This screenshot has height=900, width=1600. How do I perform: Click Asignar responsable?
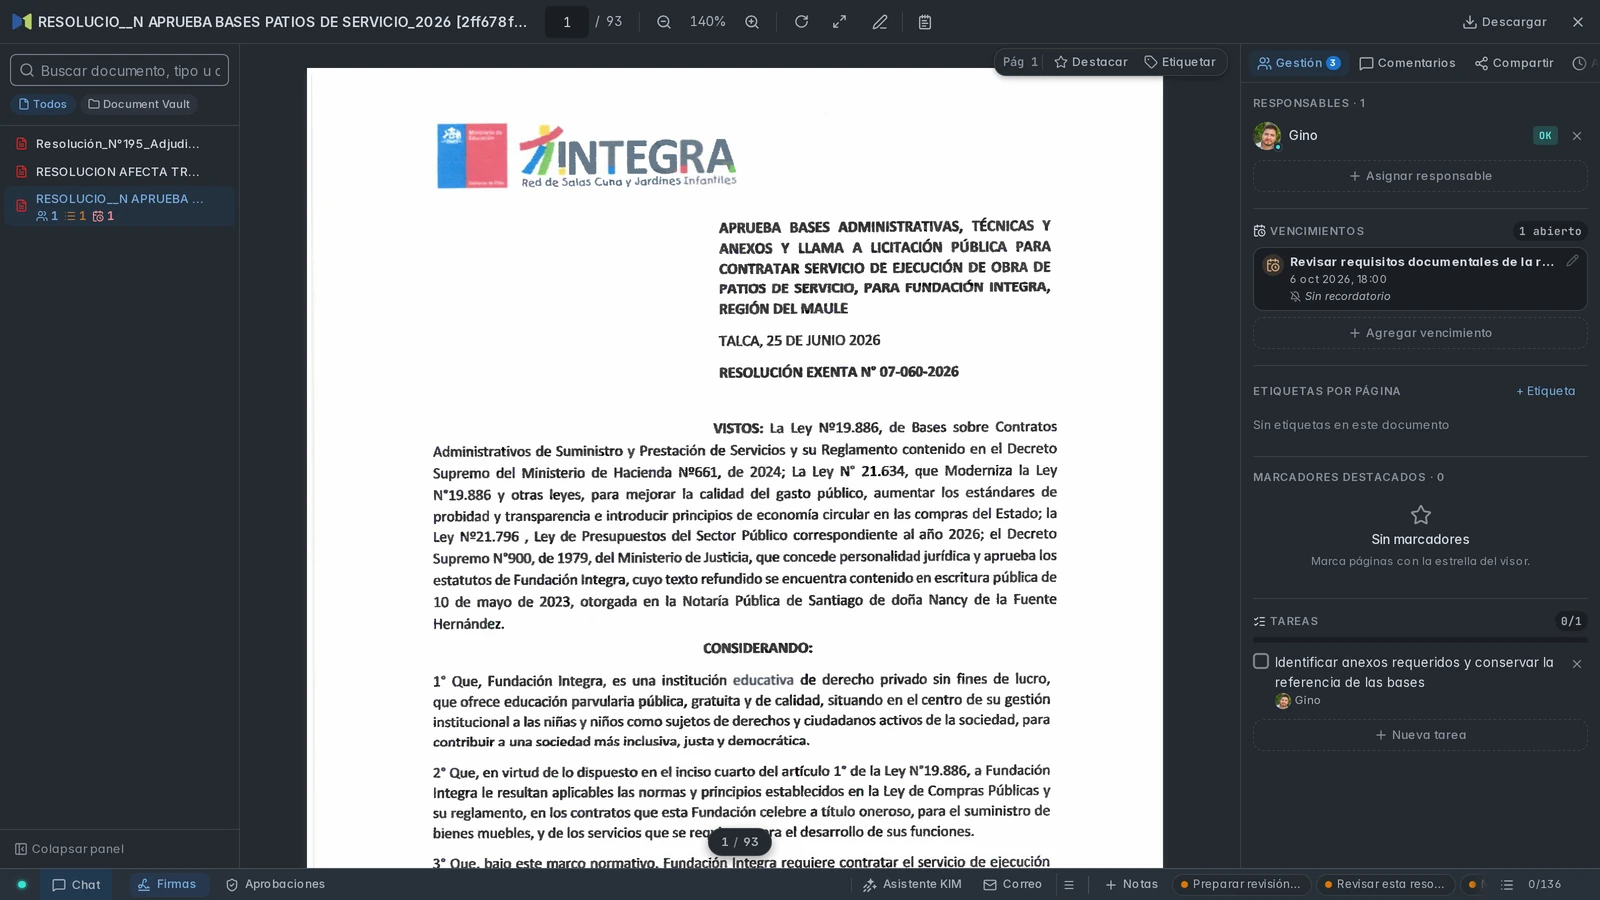coord(1420,176)
